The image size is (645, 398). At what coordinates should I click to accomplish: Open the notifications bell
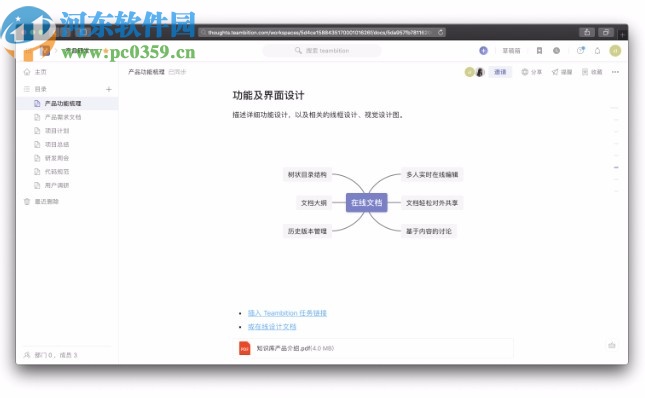pos(597,51)
